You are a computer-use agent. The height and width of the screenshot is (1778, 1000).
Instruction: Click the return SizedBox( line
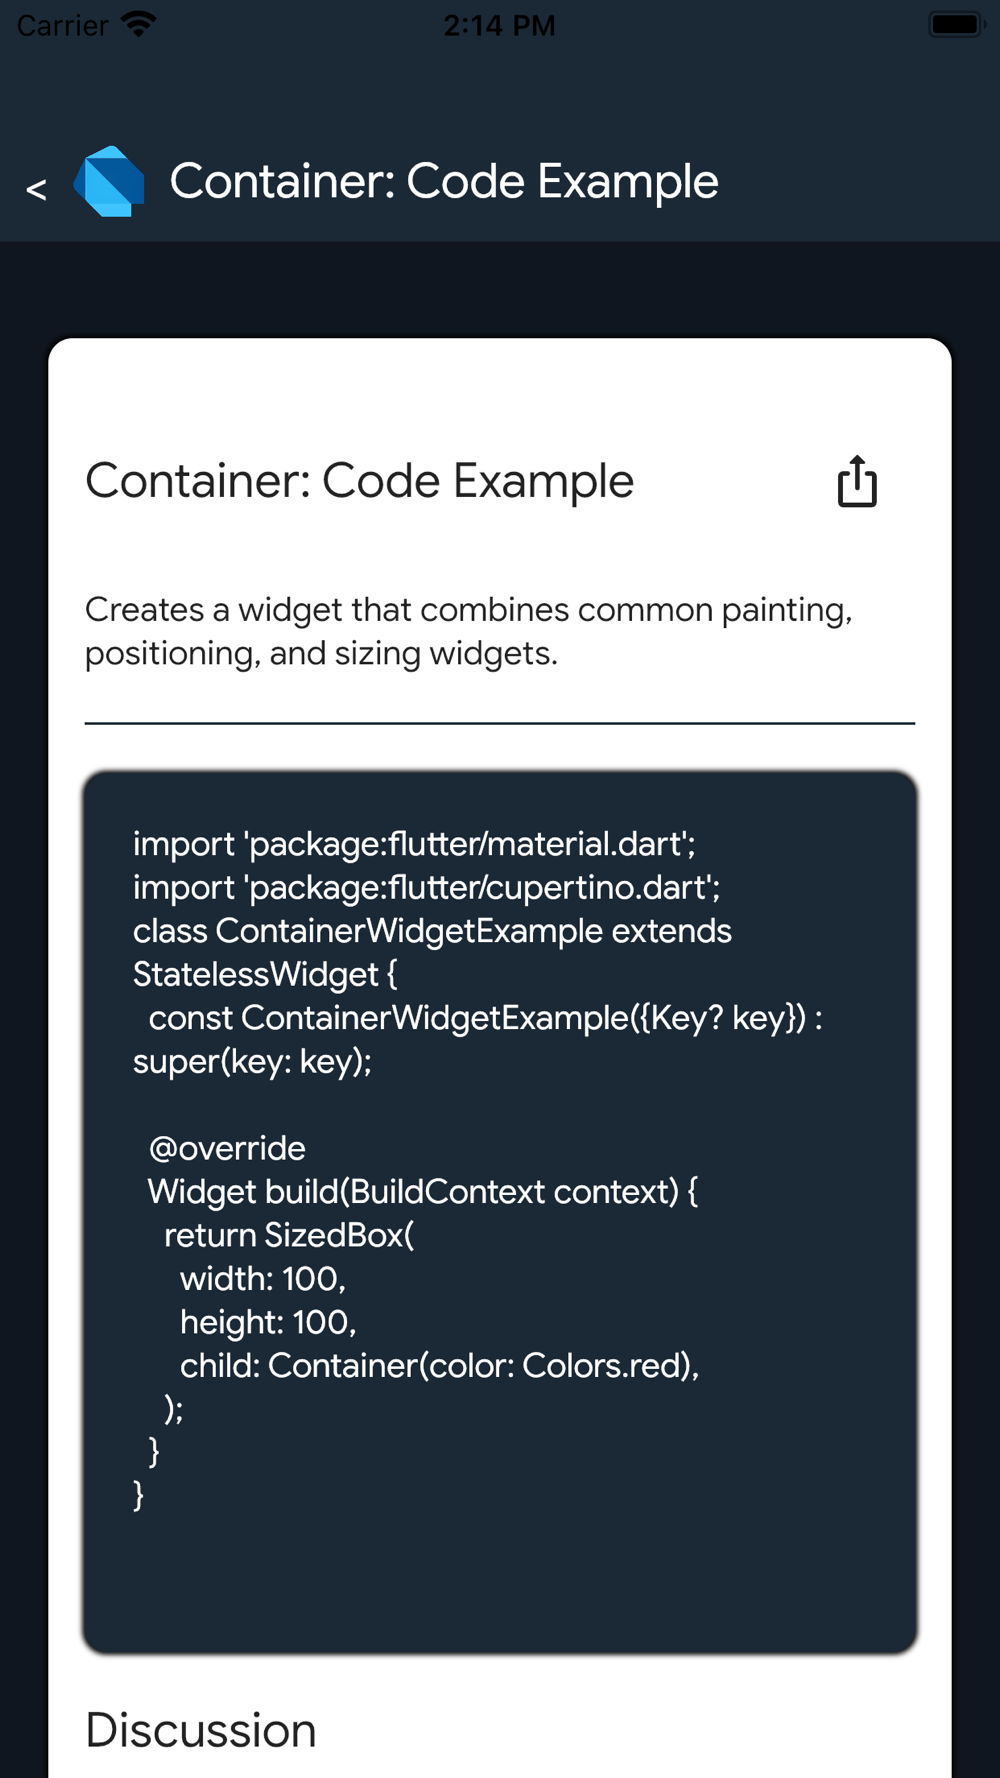(x=289, y=1235)
